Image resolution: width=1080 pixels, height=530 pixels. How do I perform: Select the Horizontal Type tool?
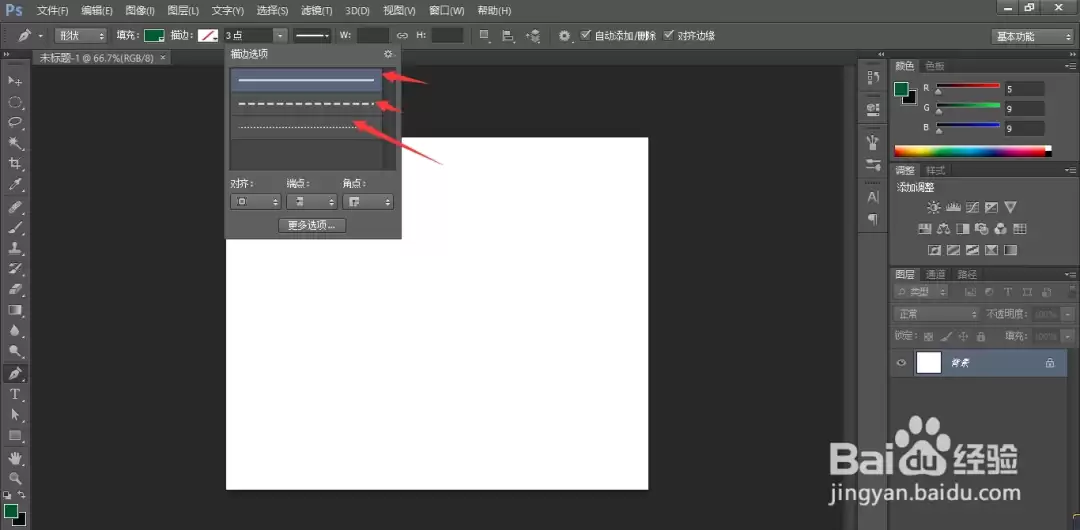[x=14, y=394]
